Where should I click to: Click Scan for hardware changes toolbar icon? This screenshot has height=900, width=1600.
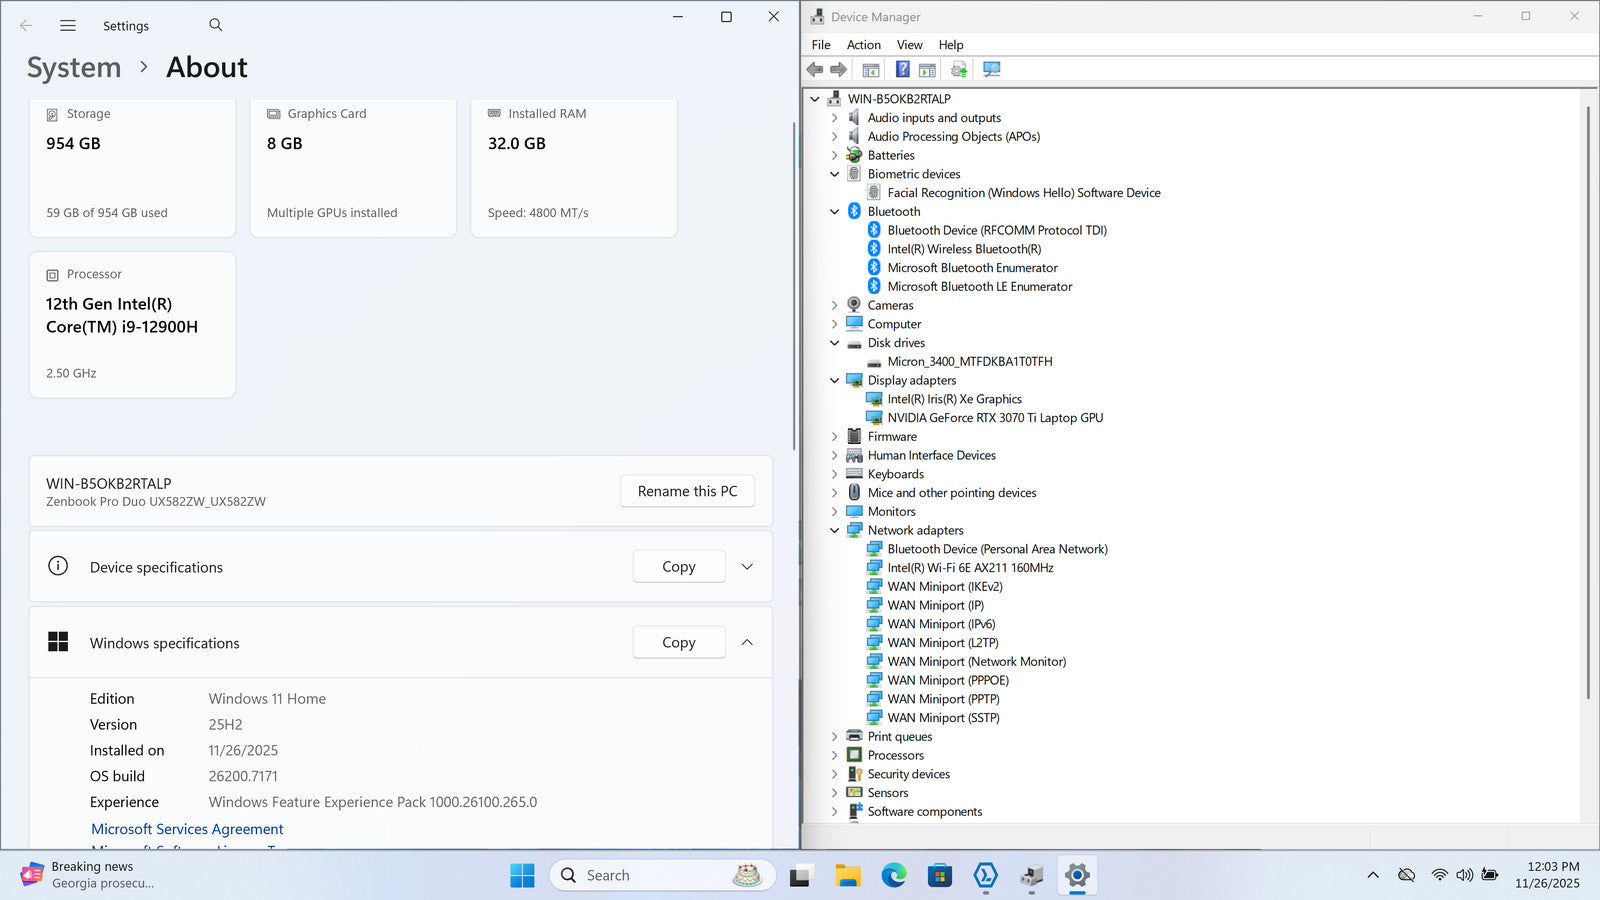coord(991,70)
